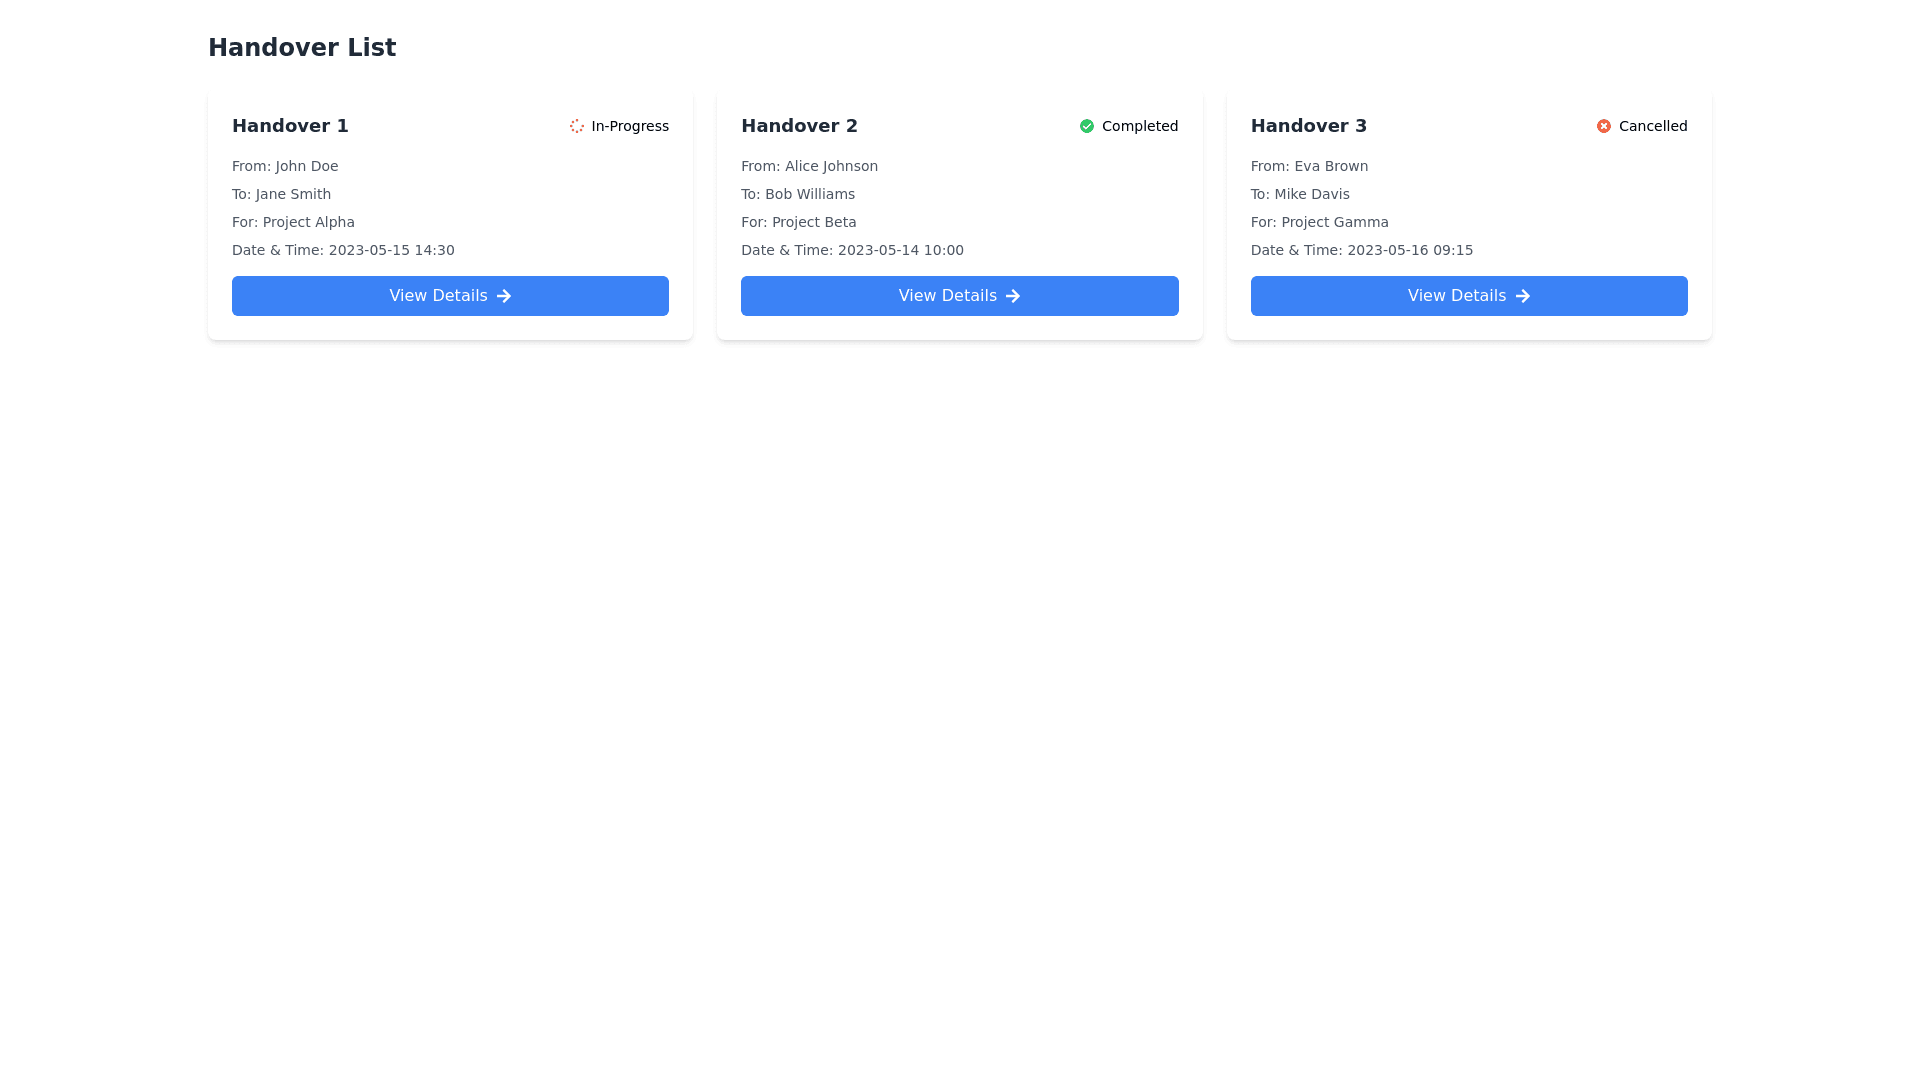Click the Completed status label
The height and width of the screenshot is (1080, 1920).
(x=1139, y=126)
